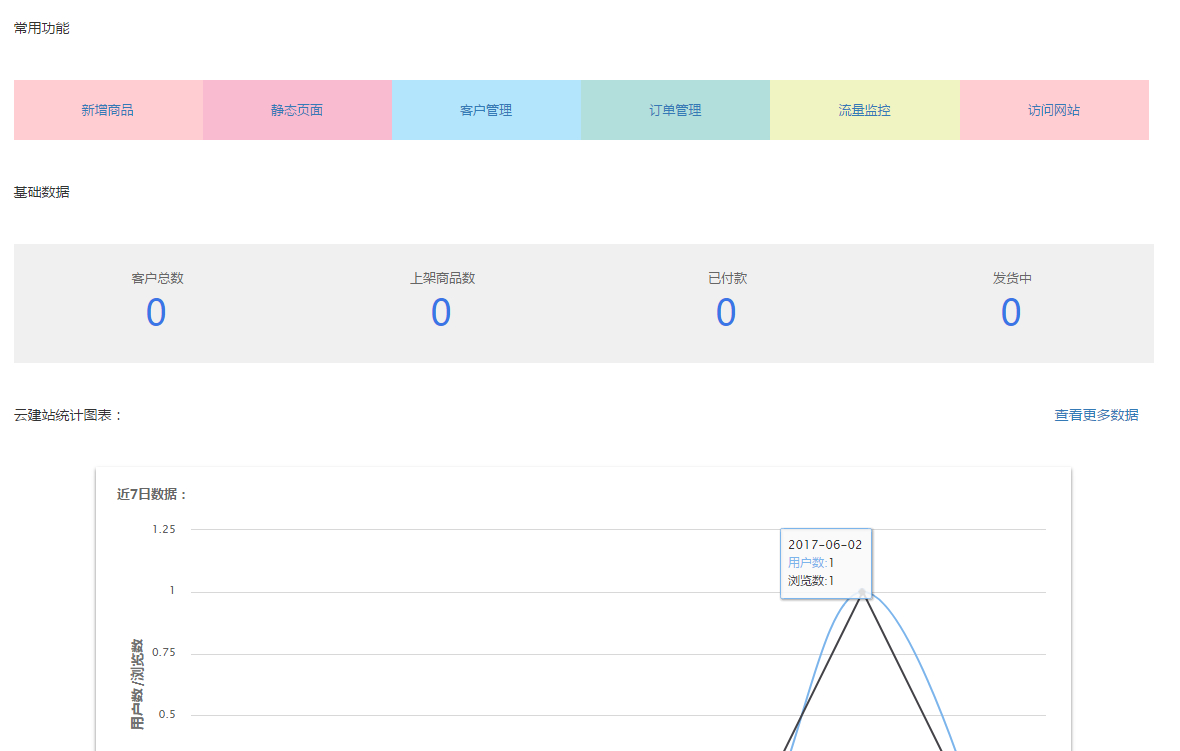Open the 客户管理 shortcut tile
The image size is (1180, 751).
[x=486, y=110]
